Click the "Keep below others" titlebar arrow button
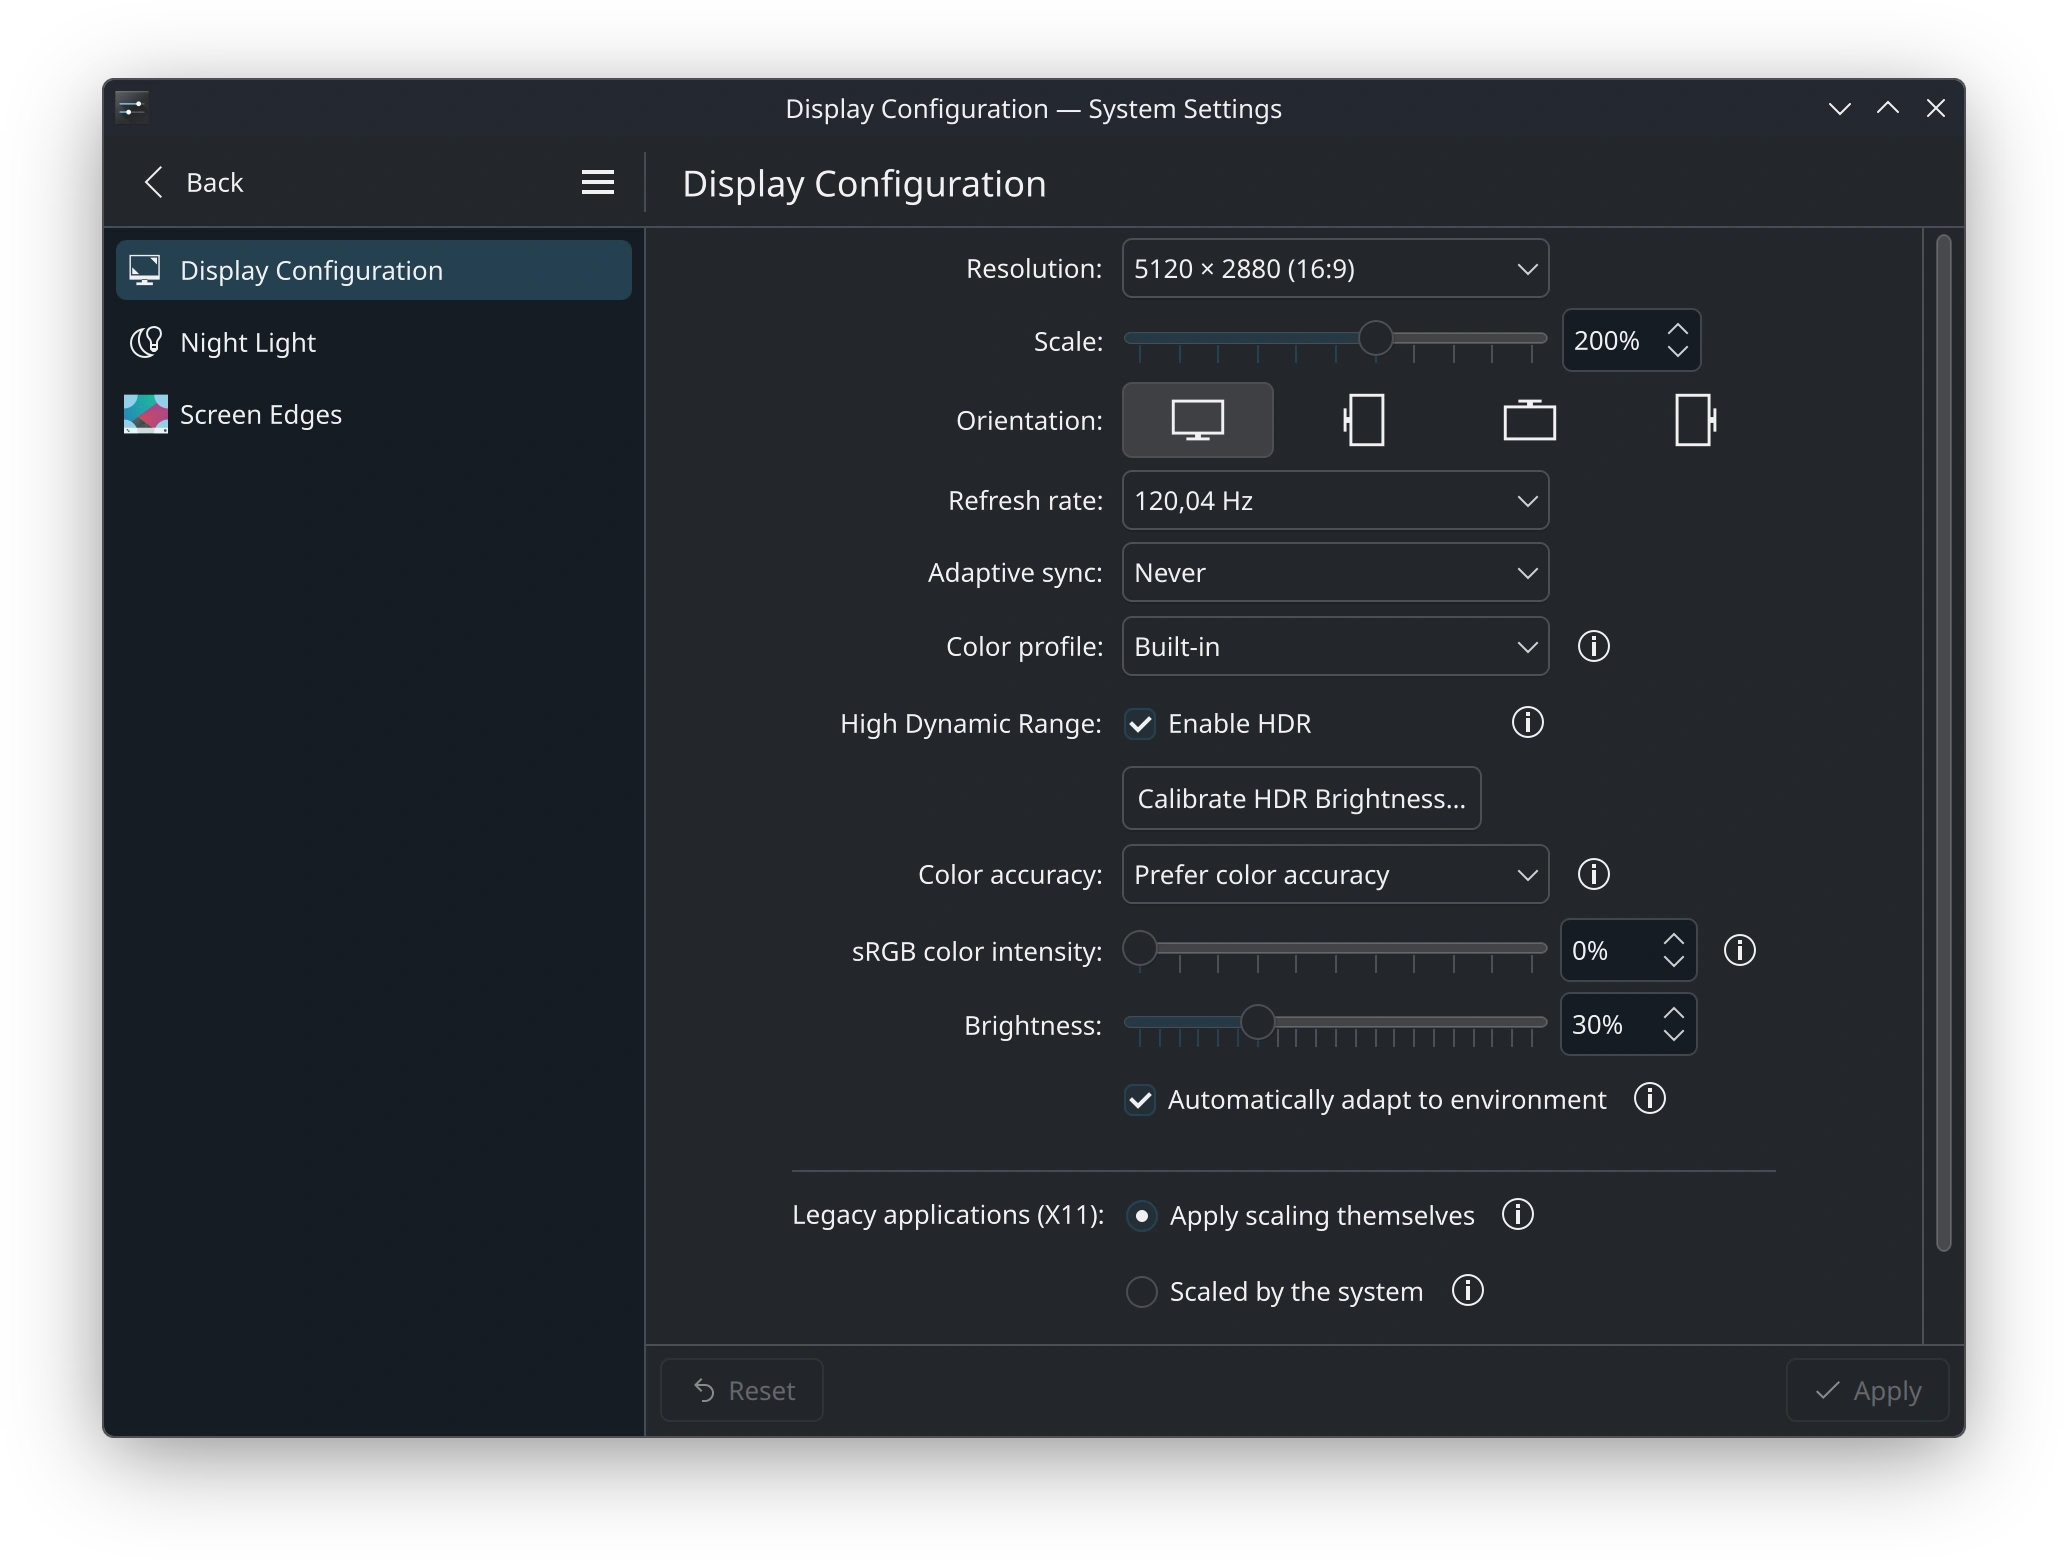 tap(1839, 108)
